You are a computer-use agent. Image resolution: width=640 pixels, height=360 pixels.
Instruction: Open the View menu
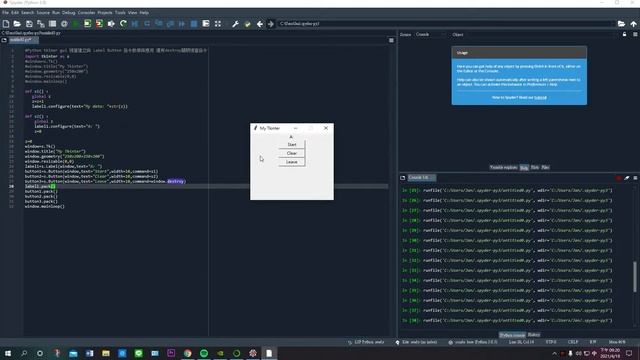pyautogui.click(x=133, y=13)
